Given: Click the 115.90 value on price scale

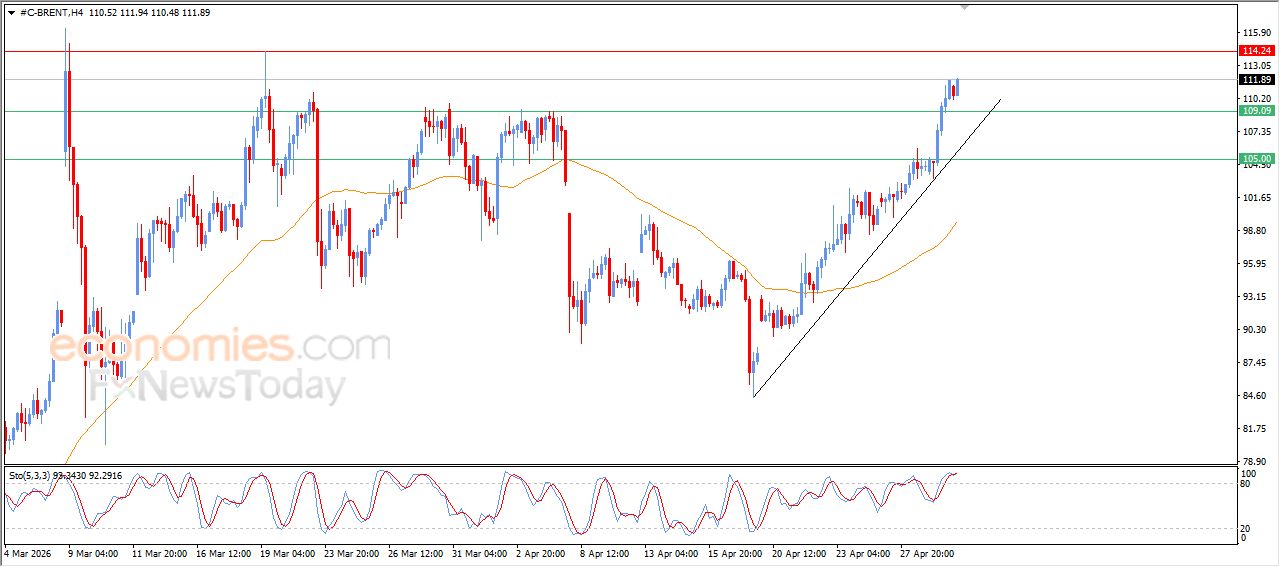Looking at the screenshot, I should [1255, 32].
